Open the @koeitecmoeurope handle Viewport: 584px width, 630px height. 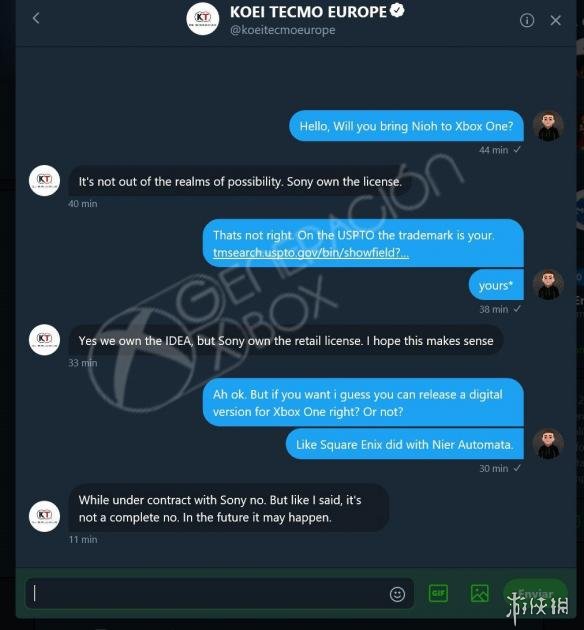click(282, 30)
